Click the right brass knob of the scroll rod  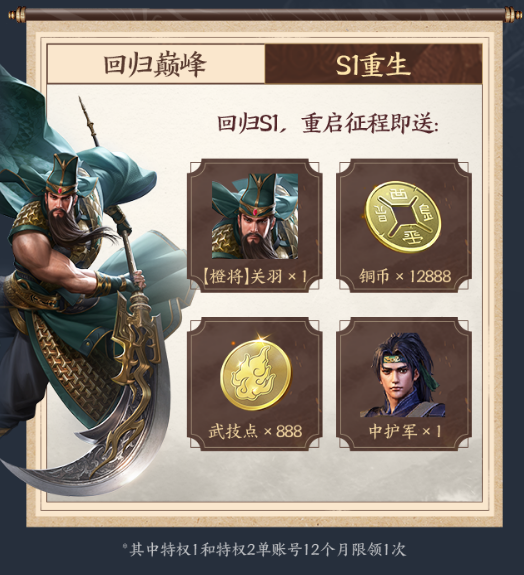pos(513,15)
